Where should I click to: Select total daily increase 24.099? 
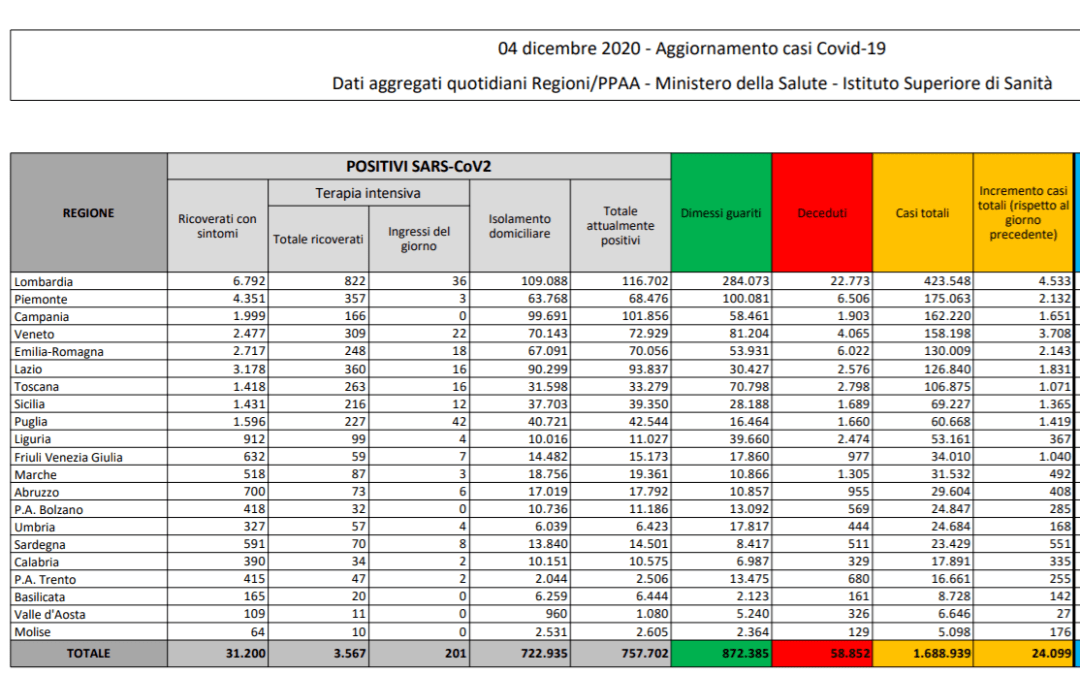pos(1051,654)
